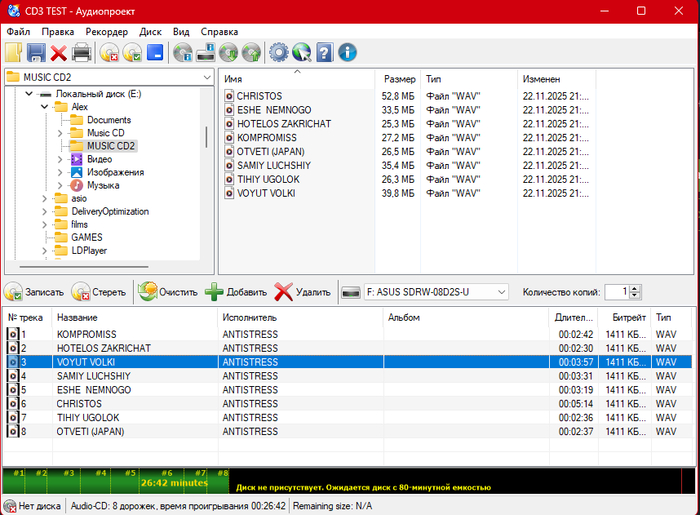Increase number of copies with up arrow
700x515 pixels.
coord(636,287)
